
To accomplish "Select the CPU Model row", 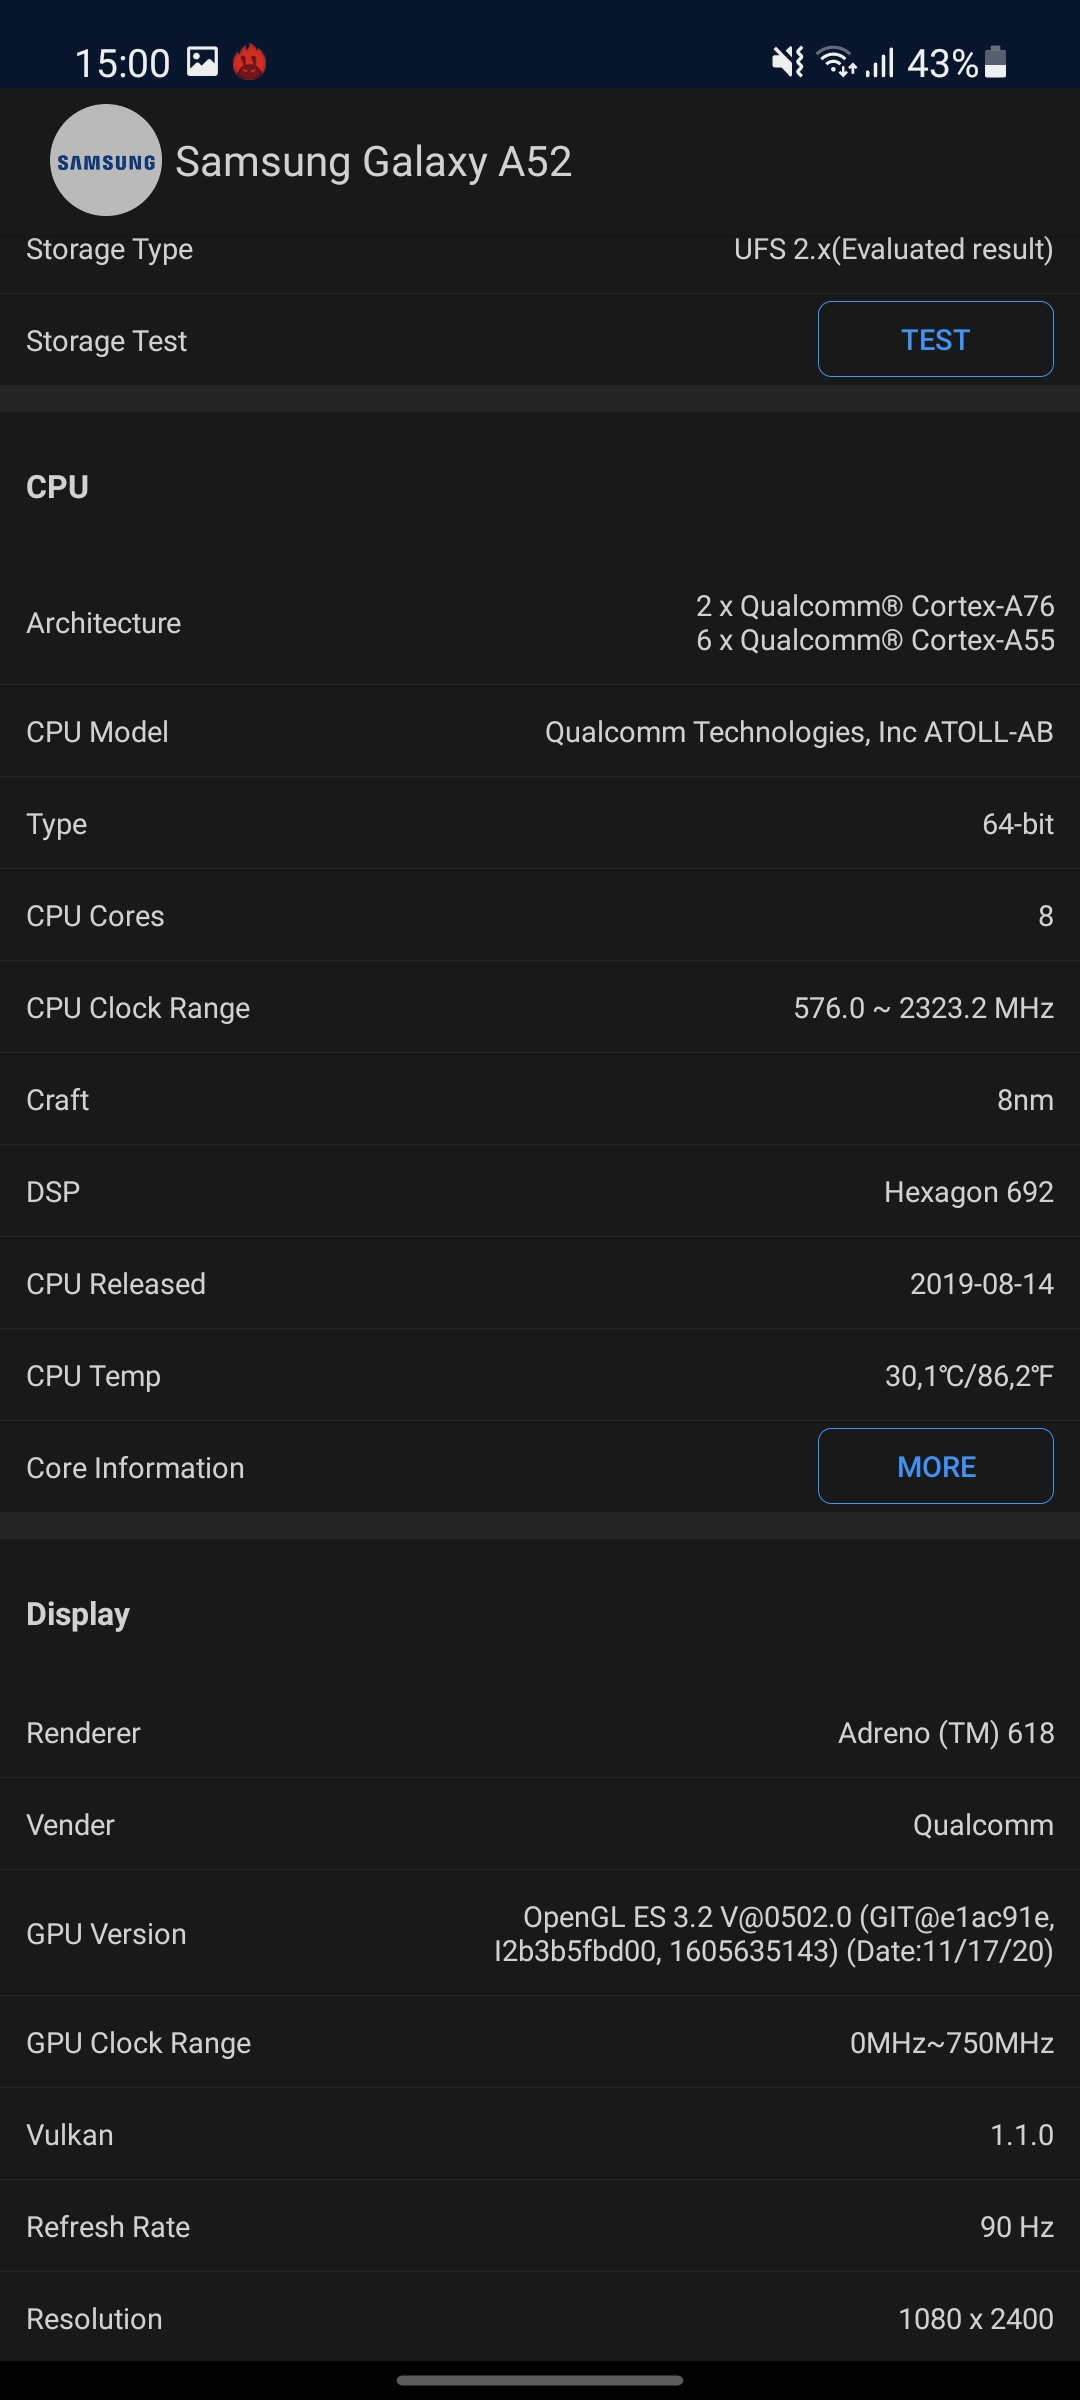I will tap(540, 732).
